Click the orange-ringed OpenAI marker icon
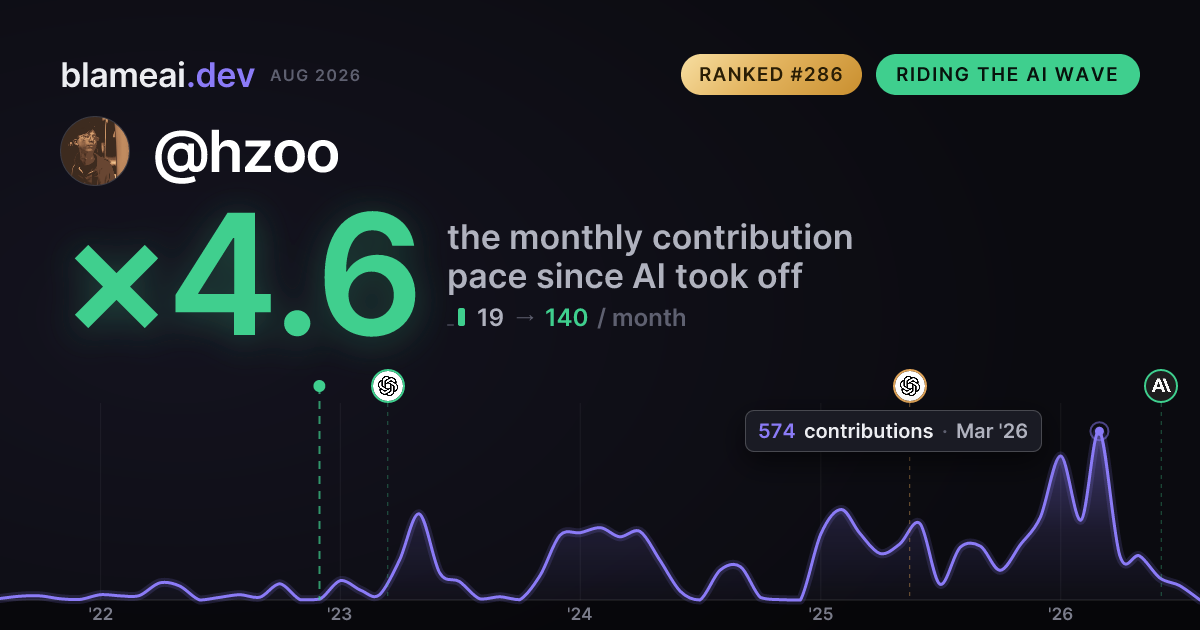 (909, 385)
